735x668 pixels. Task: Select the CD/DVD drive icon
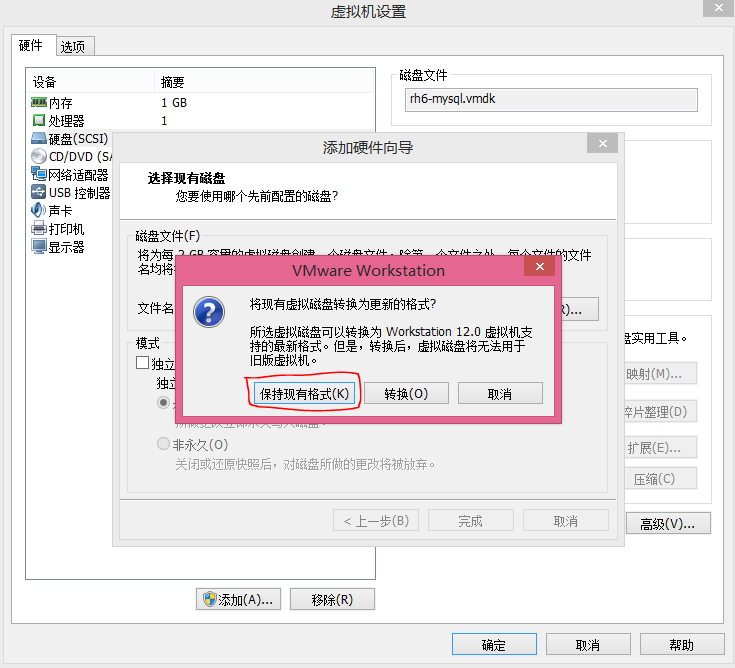coord(39,156)
